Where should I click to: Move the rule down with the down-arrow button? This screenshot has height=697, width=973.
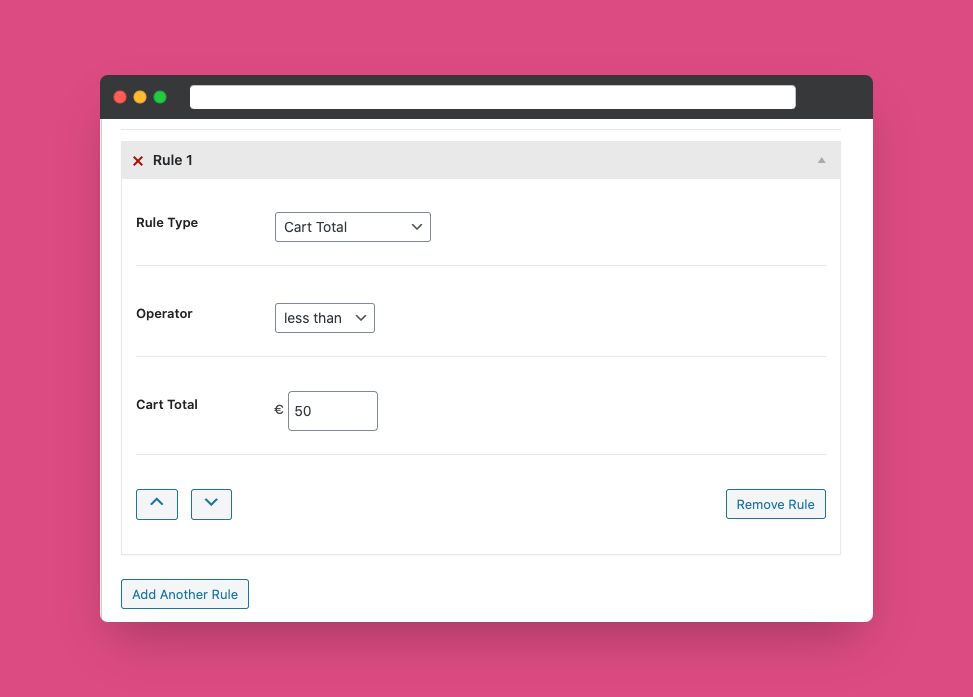pyautogui.click(x=211, y=504)
